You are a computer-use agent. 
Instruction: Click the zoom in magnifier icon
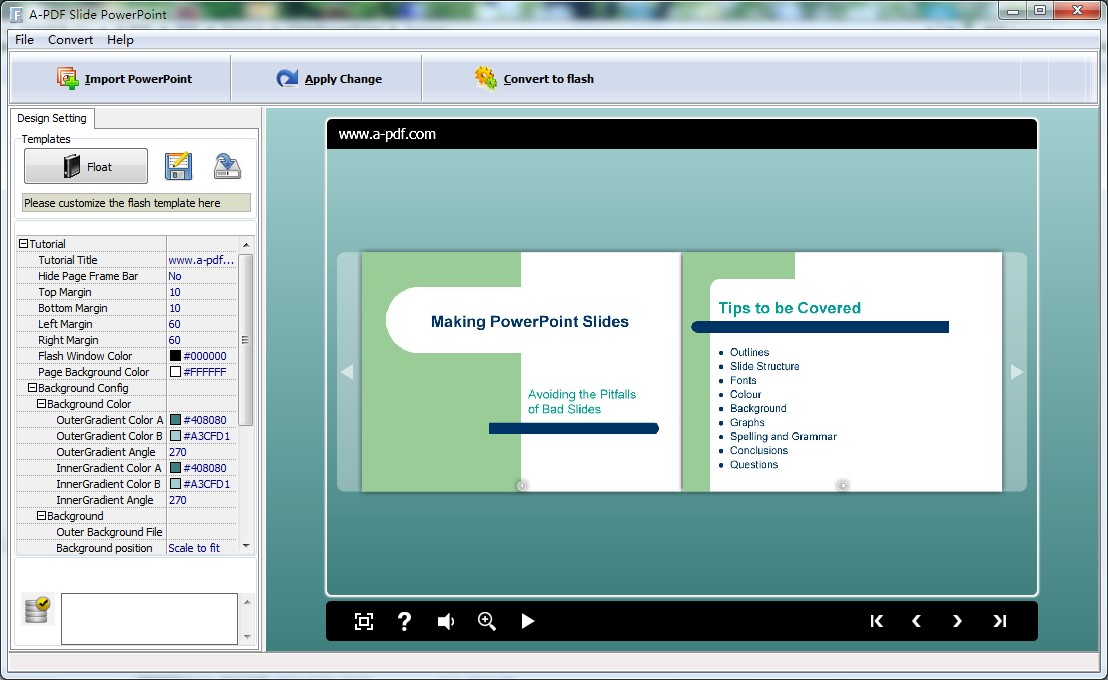(486, 621)
